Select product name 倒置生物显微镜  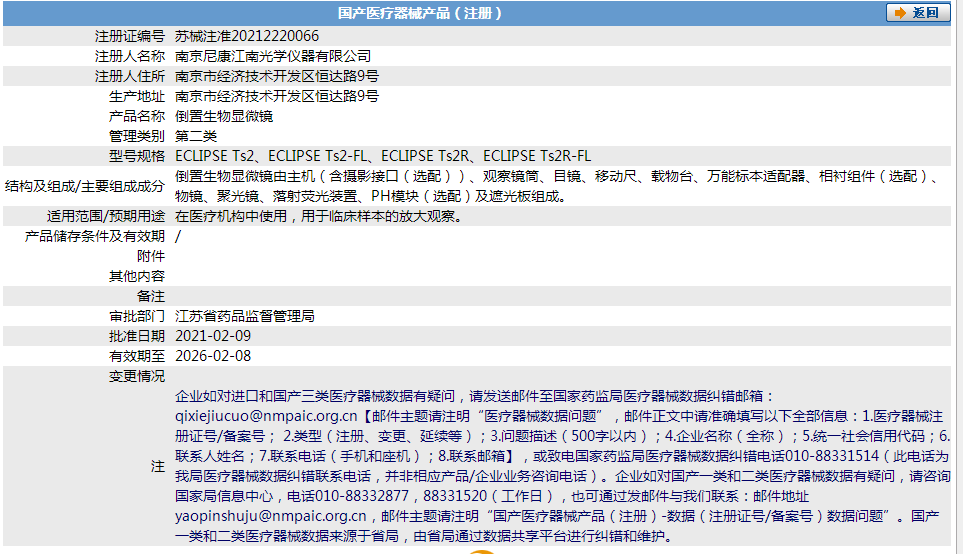click(224, 116)
